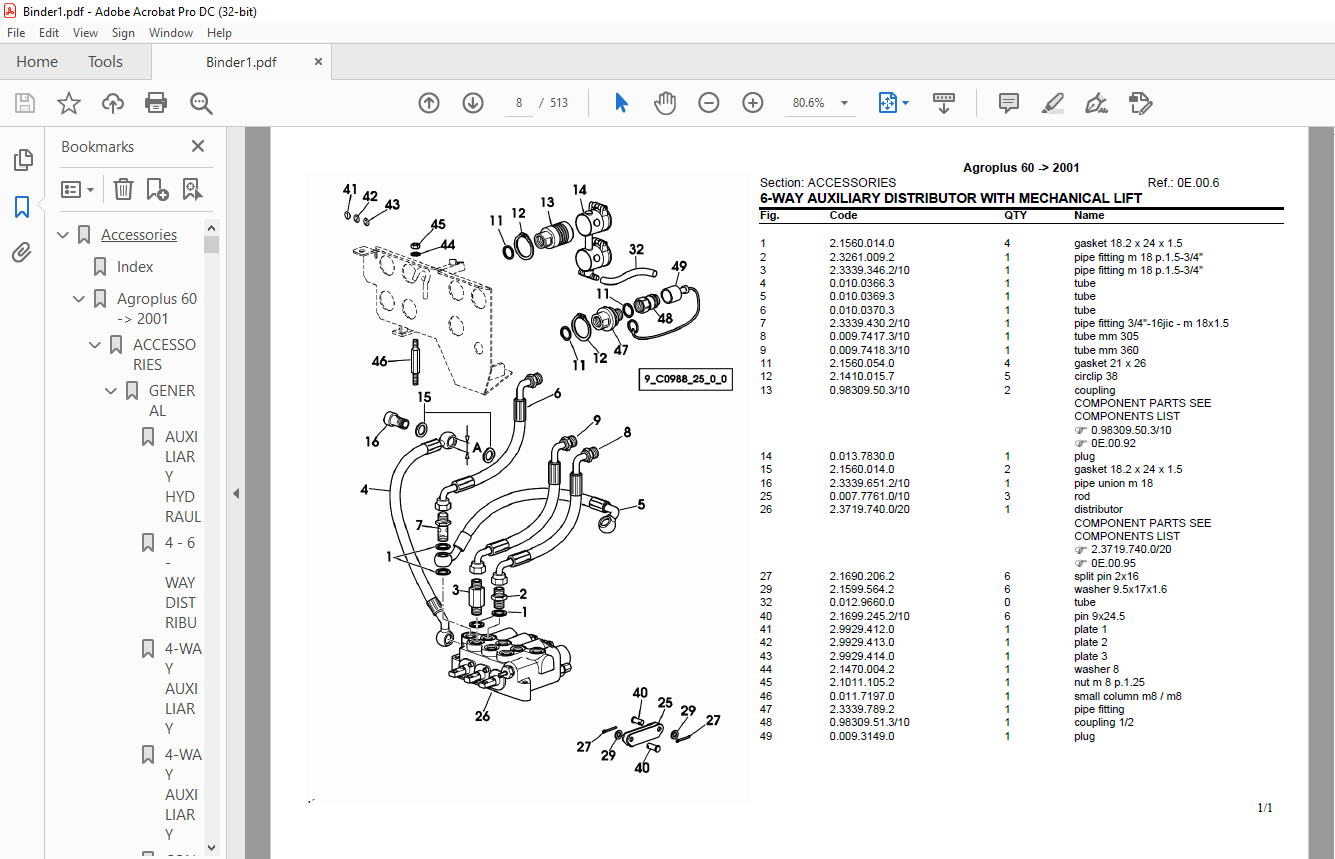Click the page number input field

[519, 103]
